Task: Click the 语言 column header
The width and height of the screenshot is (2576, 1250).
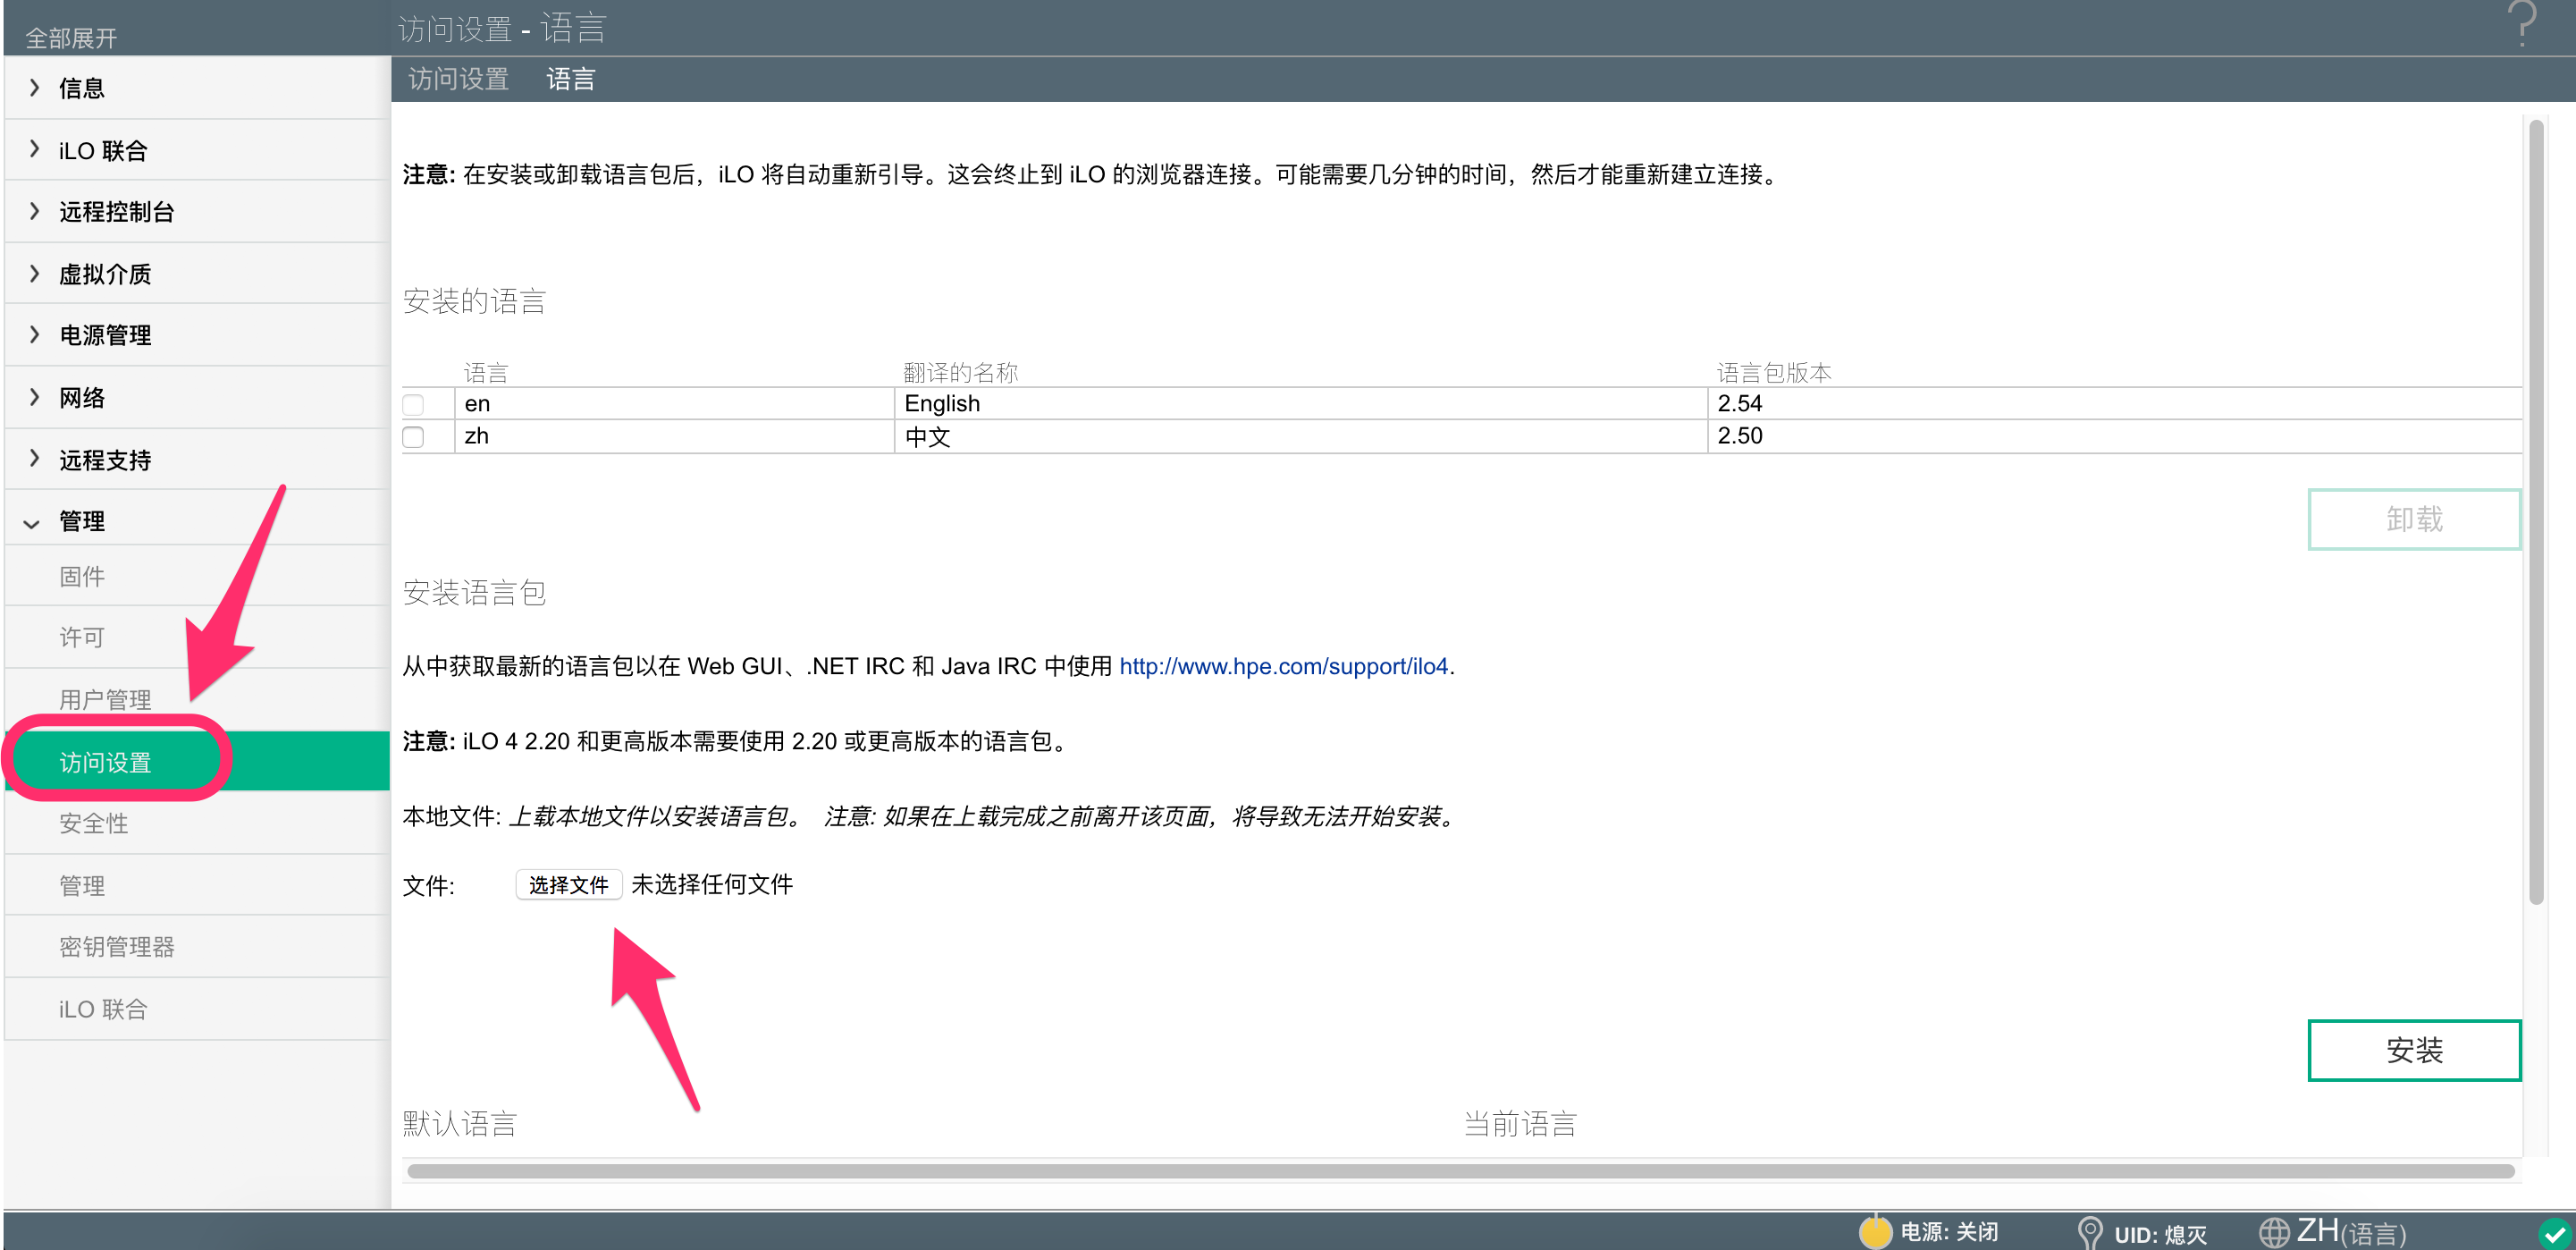Action: 486,373
